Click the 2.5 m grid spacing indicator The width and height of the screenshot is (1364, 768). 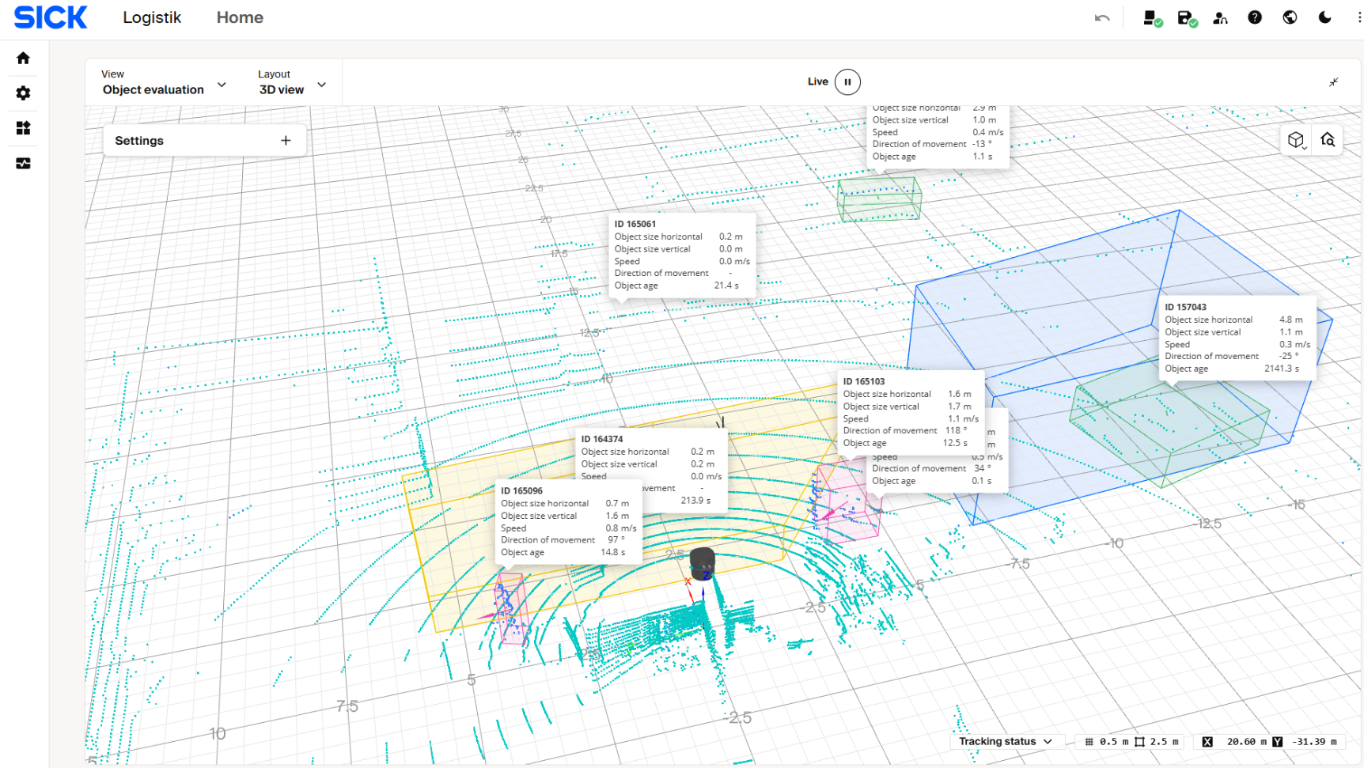1156,742
